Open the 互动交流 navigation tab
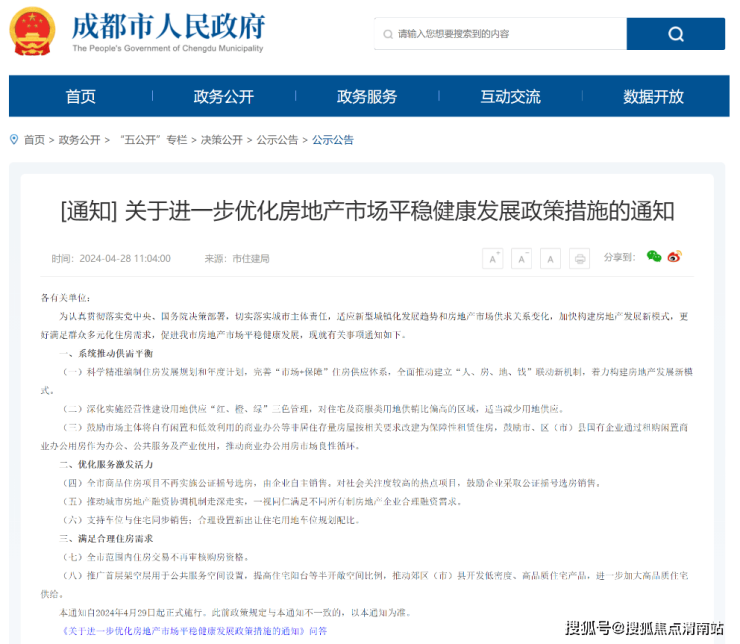 [510, 96]
